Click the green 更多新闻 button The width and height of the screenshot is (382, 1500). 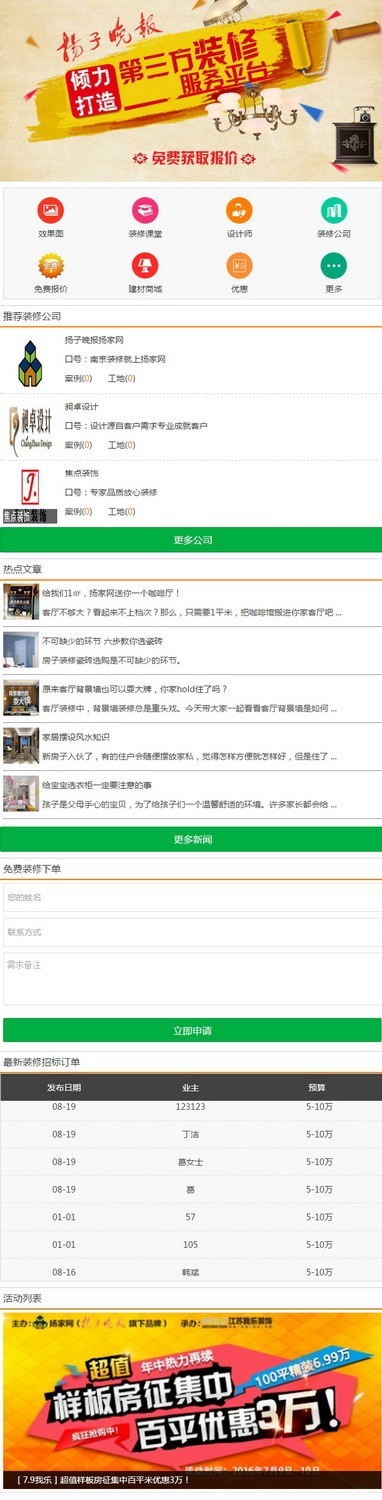[x=191, y=839]
